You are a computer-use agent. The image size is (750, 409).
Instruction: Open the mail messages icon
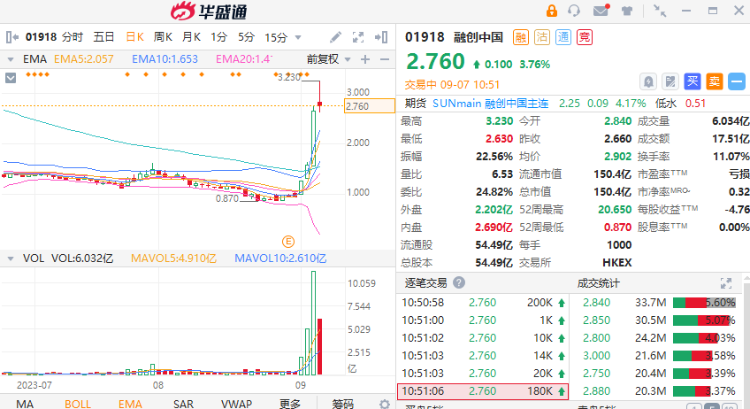601,10
